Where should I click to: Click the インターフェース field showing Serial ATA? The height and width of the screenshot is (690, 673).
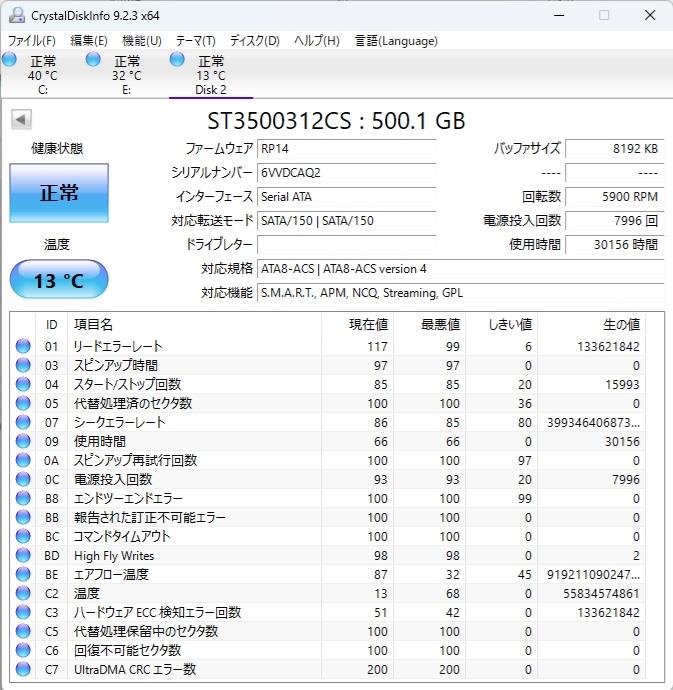346,196
